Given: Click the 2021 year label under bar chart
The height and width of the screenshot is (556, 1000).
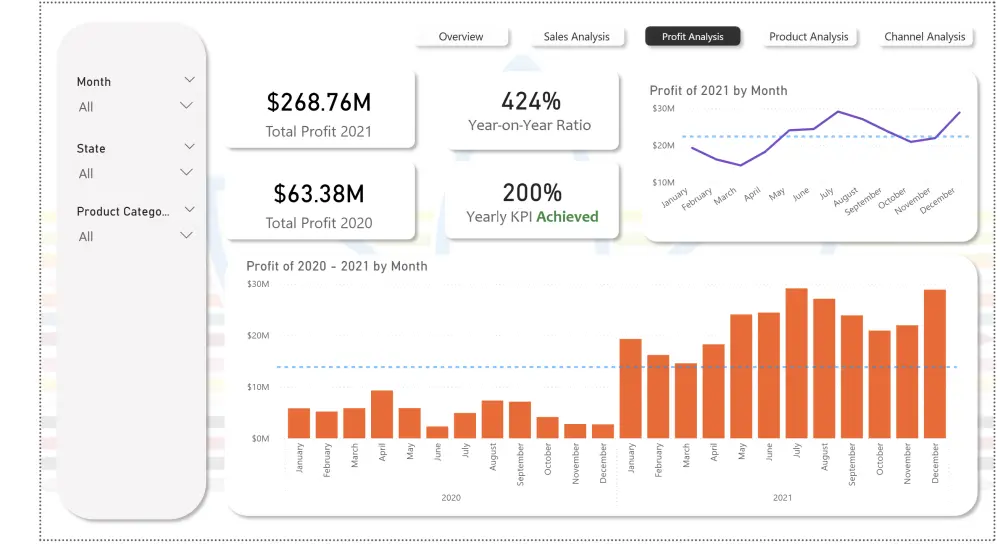Looking at the screenshot, I should pos(783,497).
